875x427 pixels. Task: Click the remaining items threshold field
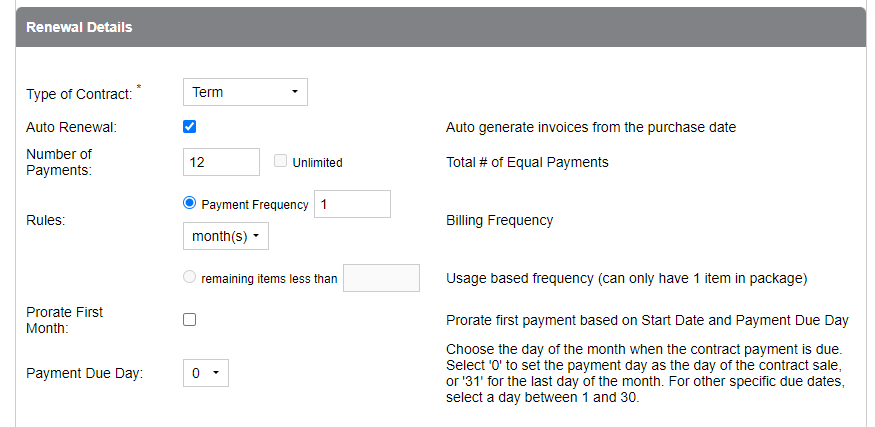[381, 278]
